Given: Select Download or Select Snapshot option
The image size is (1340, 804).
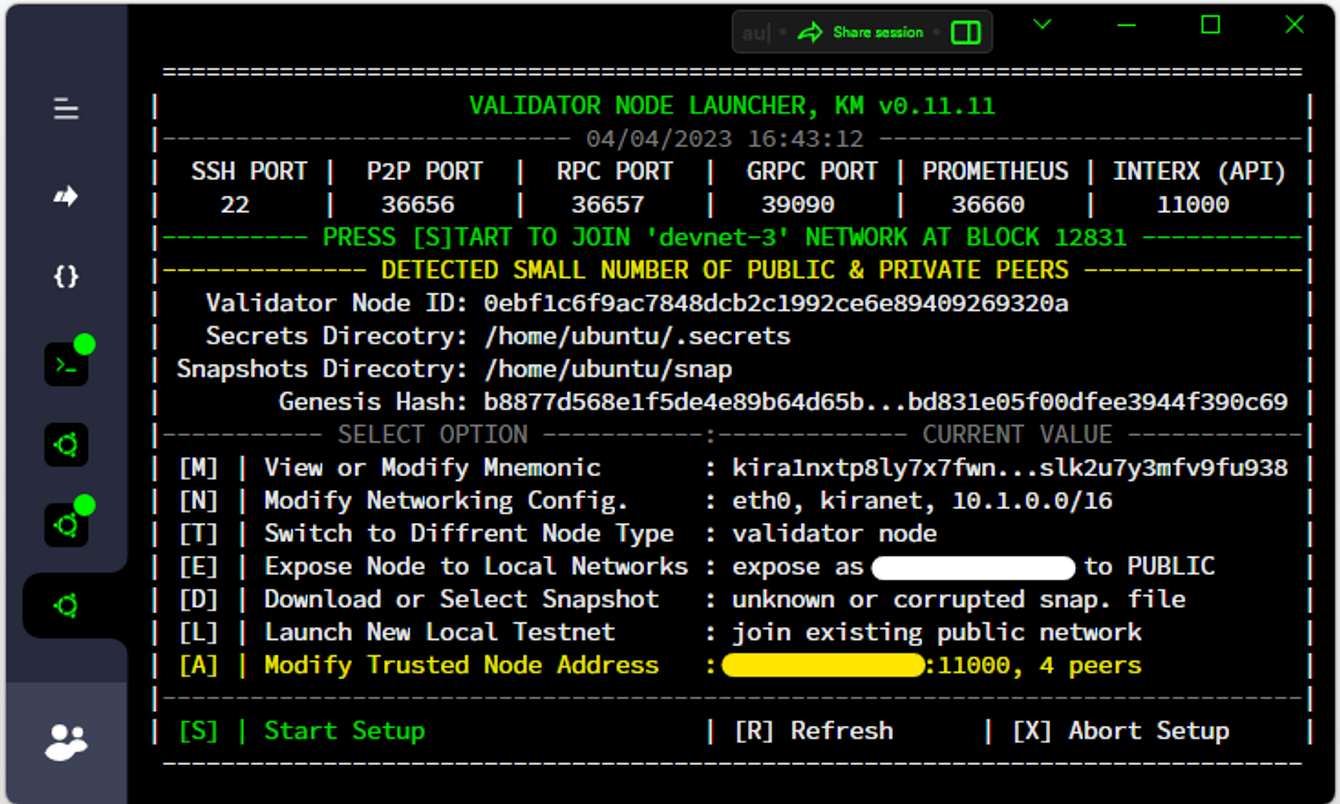Looking at the screenshot, I should 461,599.
